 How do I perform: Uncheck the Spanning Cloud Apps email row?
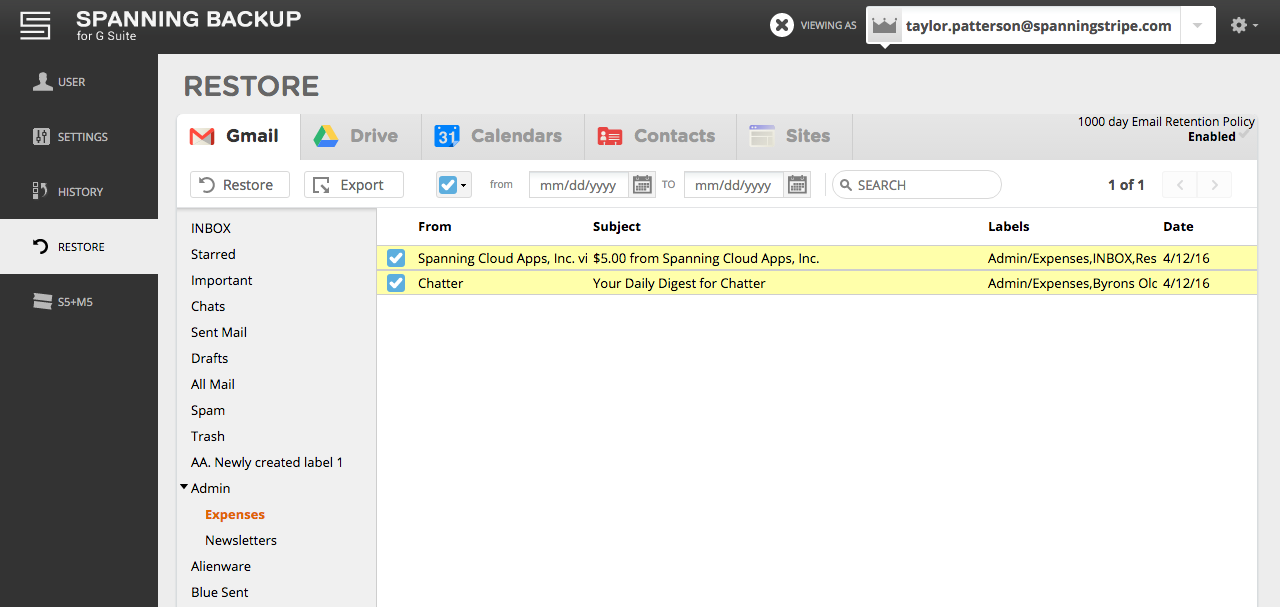pos(396,258)
